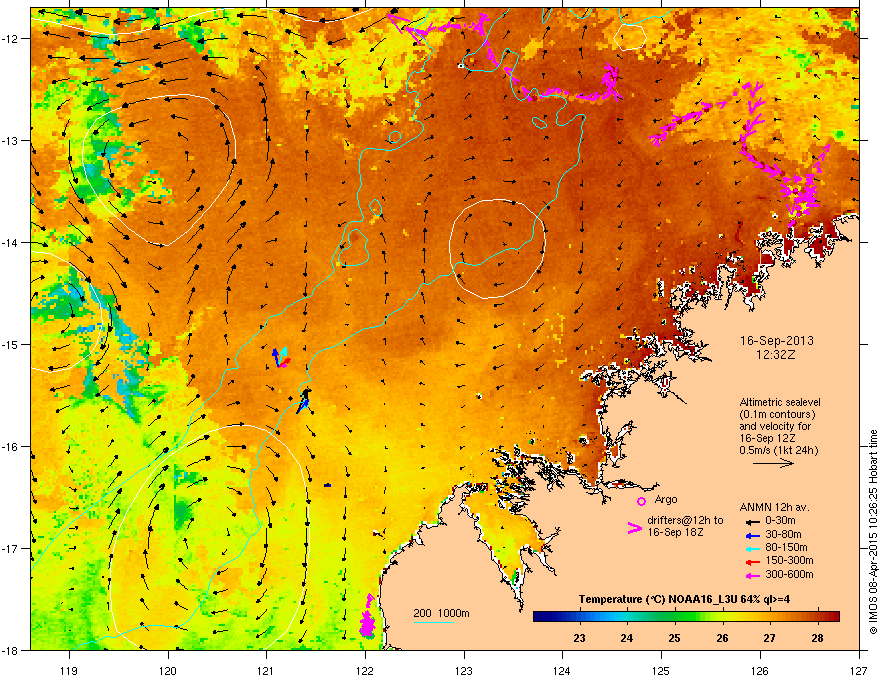The image size is (880, 680).
Task: Click the '-16' latitude axis label
Action: (10, 447)
